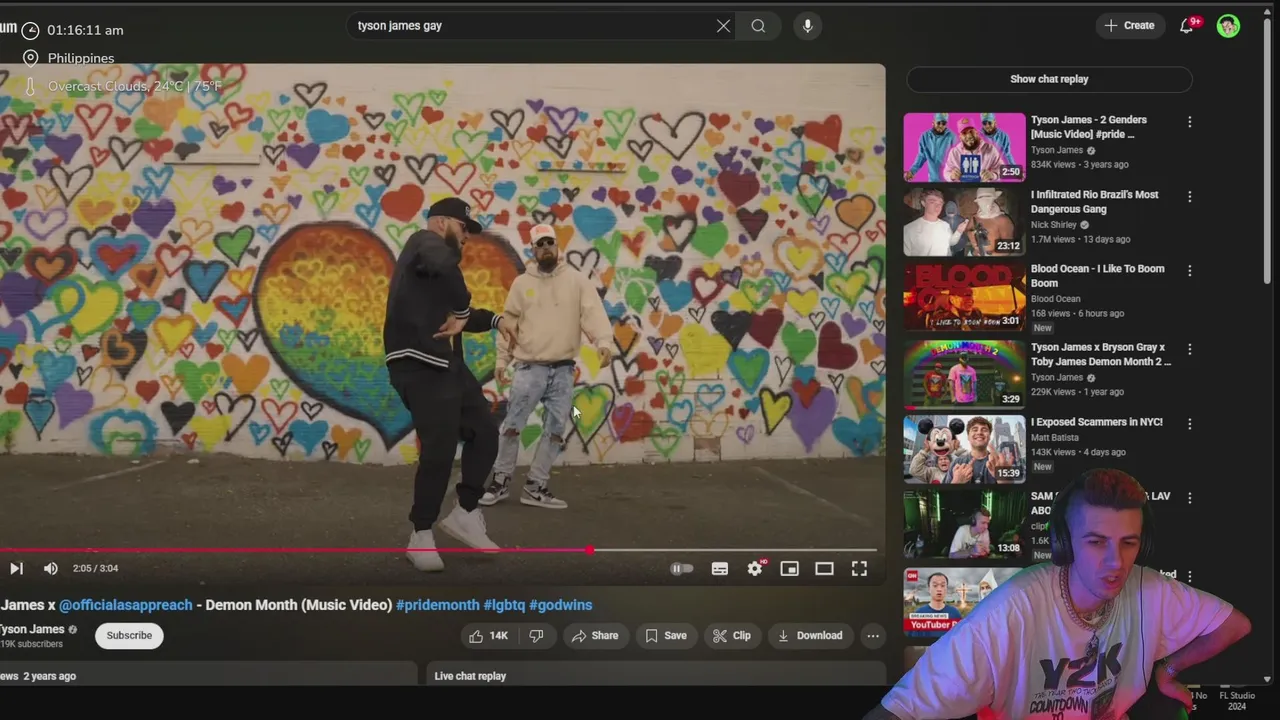Click 'Nick Shirley' channel name
Image resolution: width=1280 pixels, height=720 pixels.
1053,225
